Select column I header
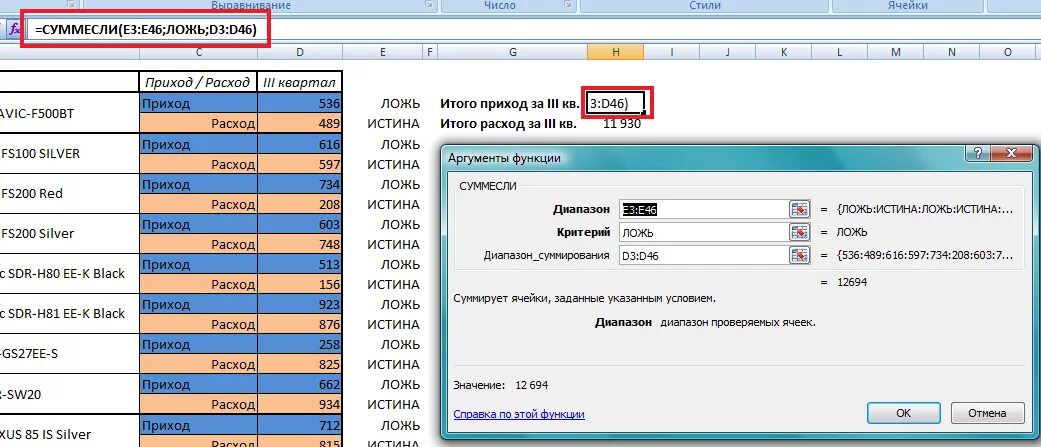 click(671, 52)
